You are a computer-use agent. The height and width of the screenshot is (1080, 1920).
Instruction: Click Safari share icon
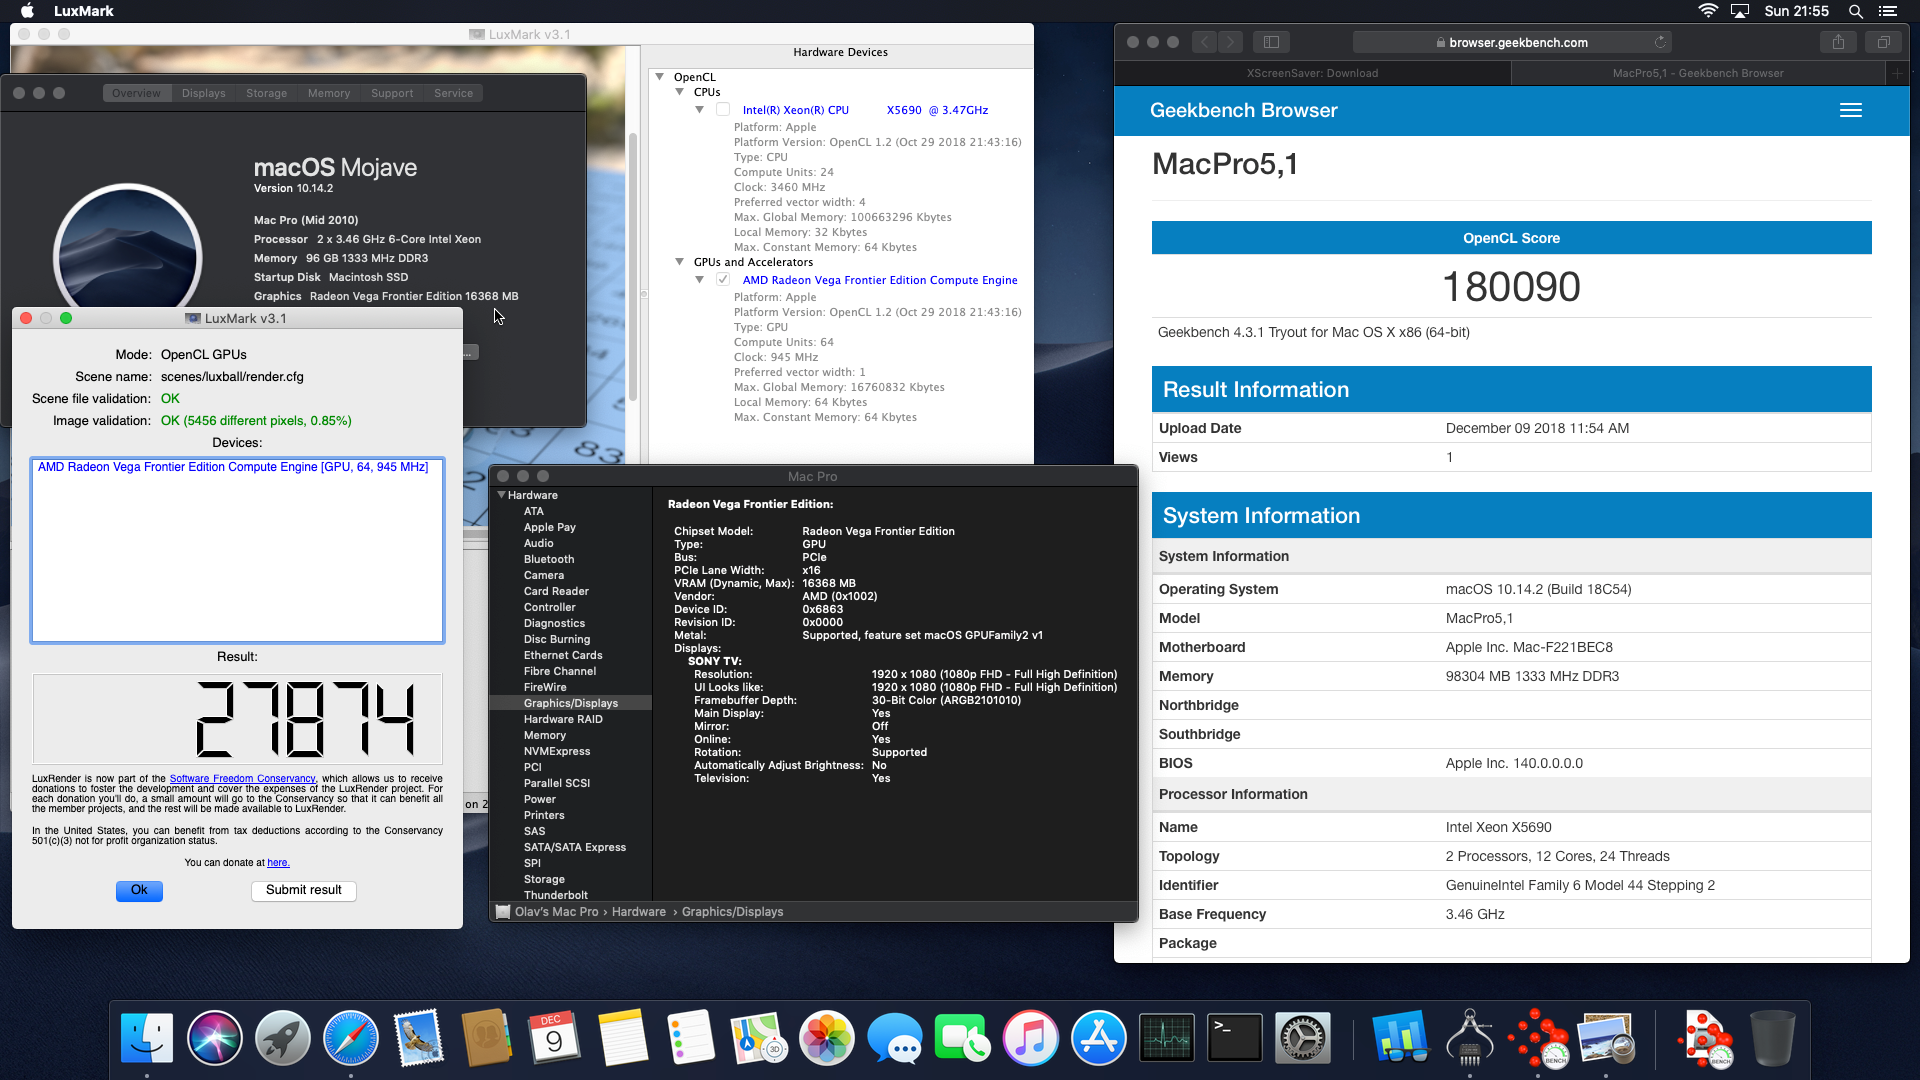(1838, 42)
